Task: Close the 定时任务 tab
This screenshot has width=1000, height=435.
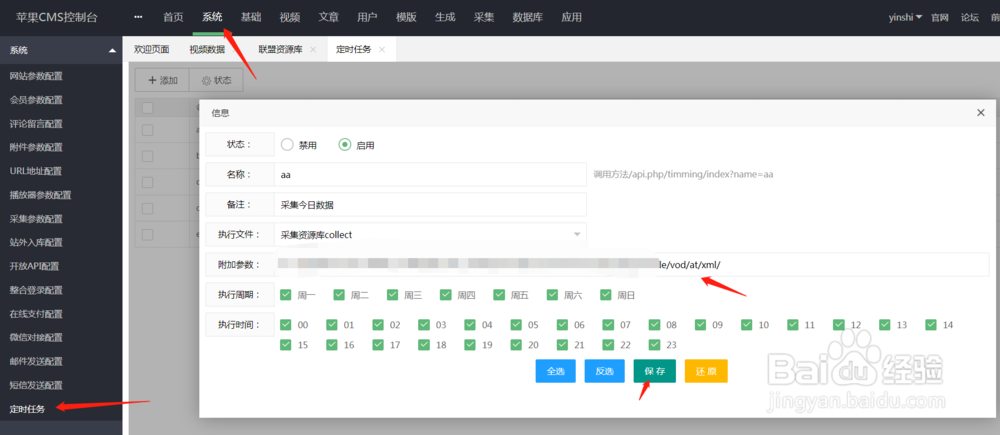Action: 382,49
